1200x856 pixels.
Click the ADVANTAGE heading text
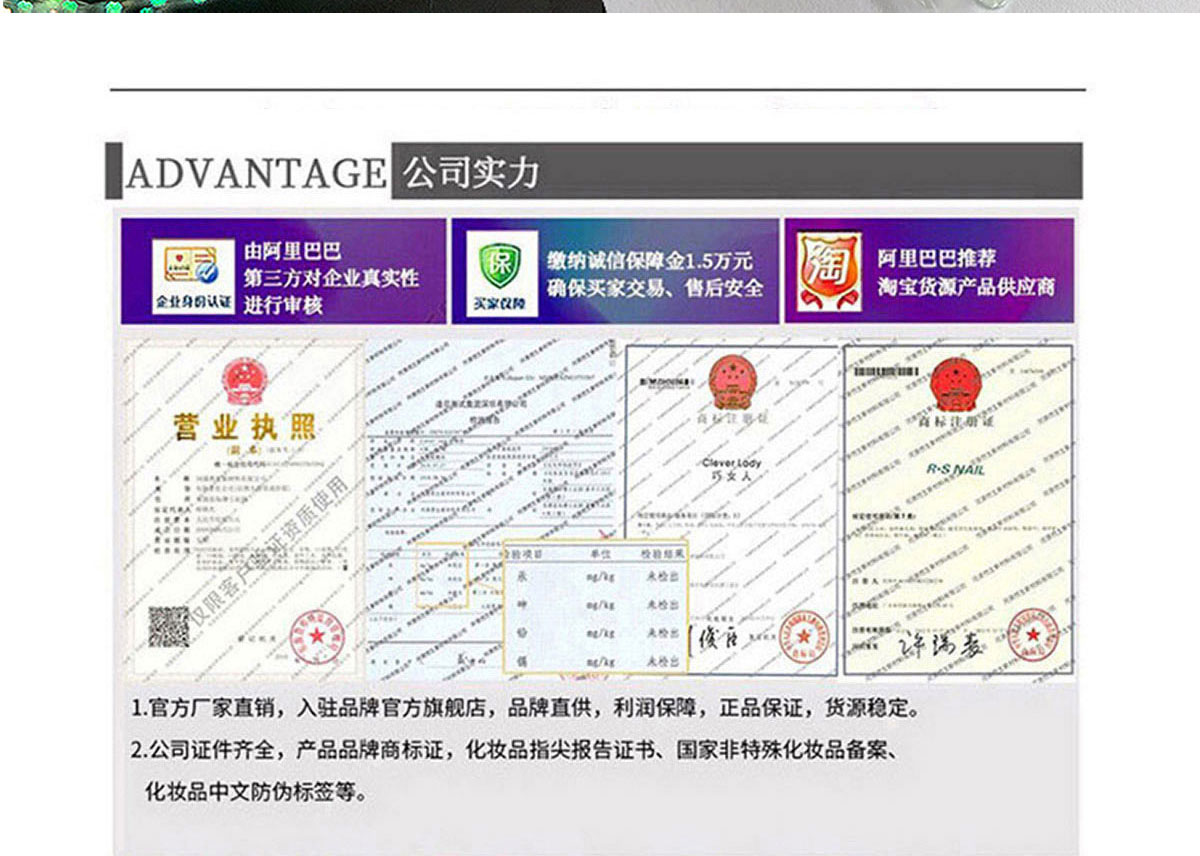(256, 172)
